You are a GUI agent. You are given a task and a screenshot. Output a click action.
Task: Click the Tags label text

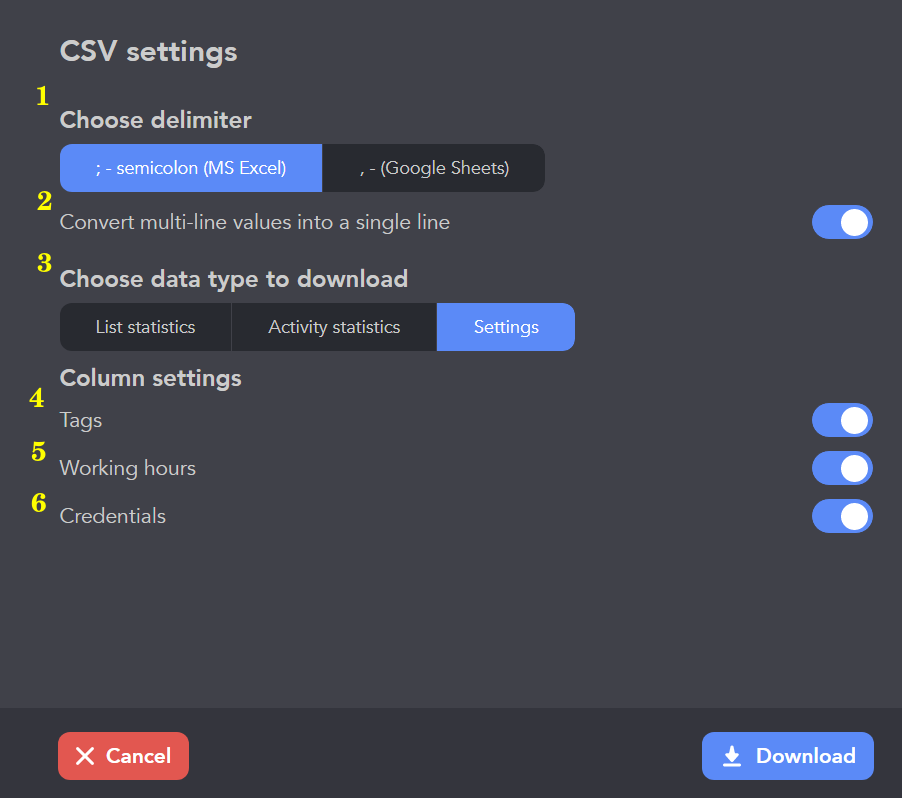(81, 421)
